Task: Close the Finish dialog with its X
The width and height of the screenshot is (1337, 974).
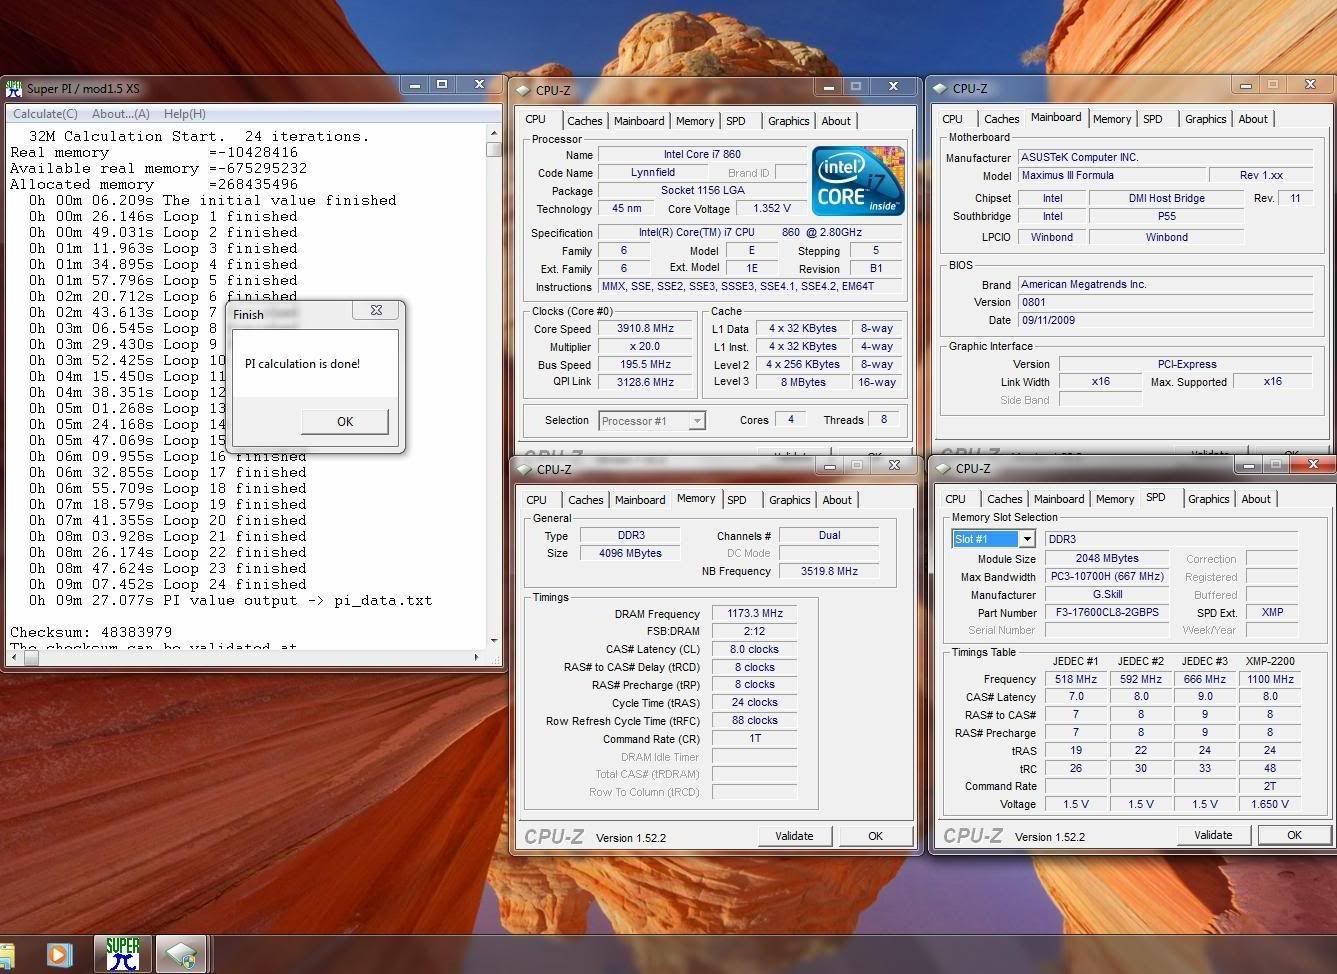Action: [x=376, y=311]
